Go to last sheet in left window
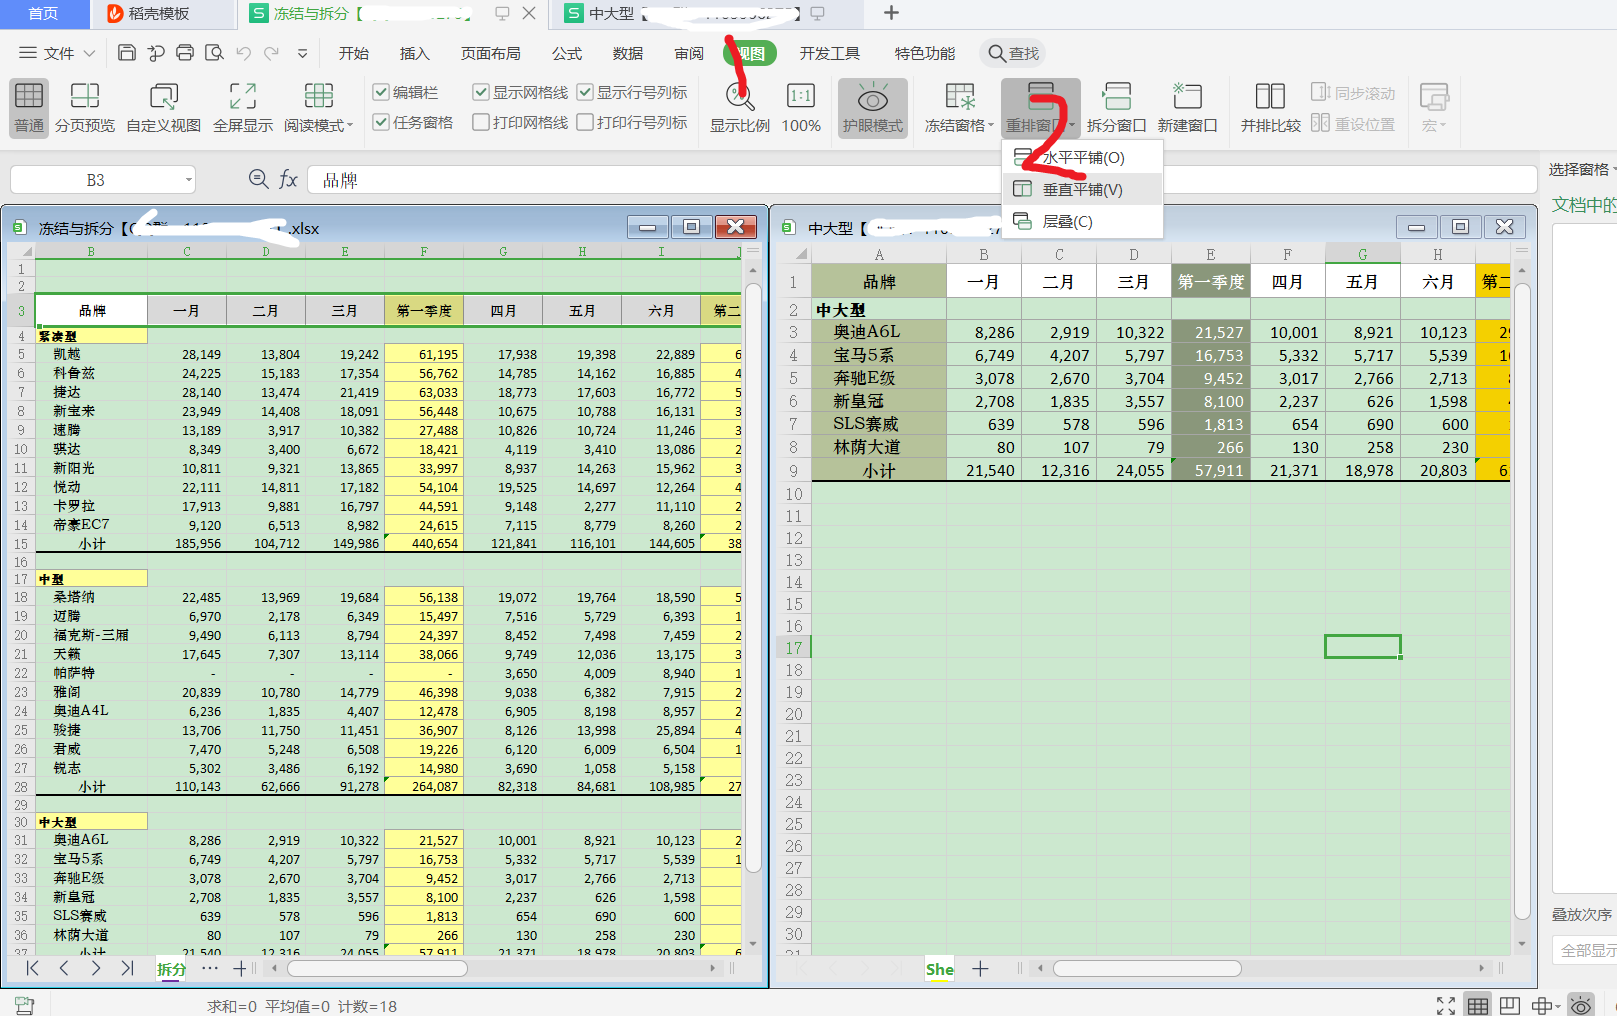This screenshot has height=1016, width=1617. click(127, 968)
